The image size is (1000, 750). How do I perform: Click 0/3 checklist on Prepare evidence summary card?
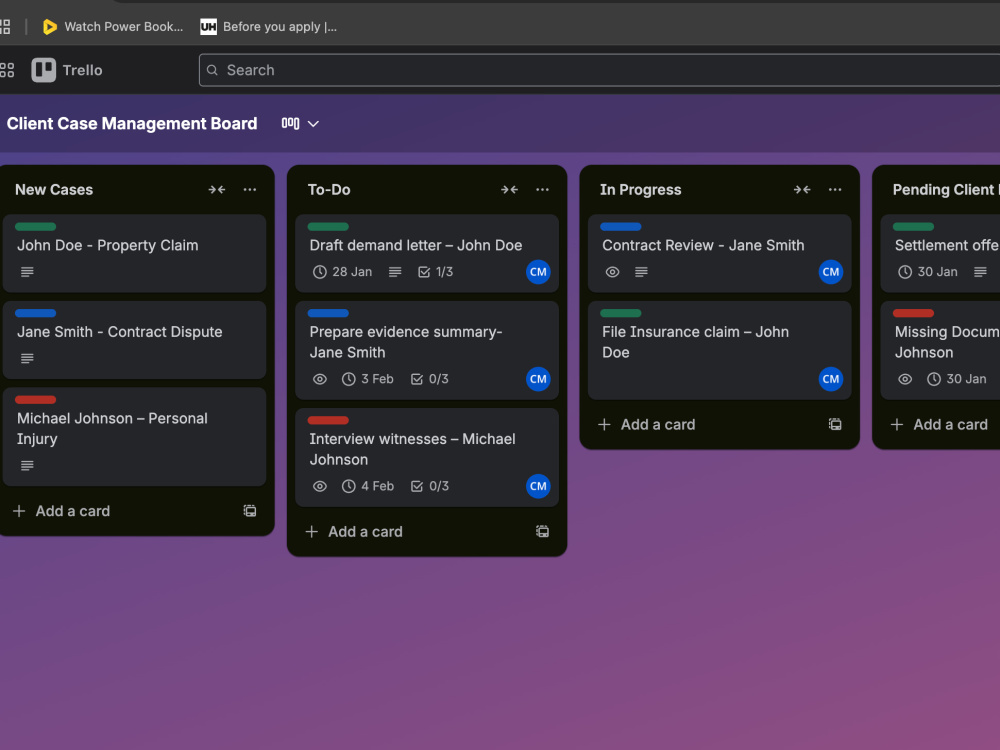pos(430,379)
